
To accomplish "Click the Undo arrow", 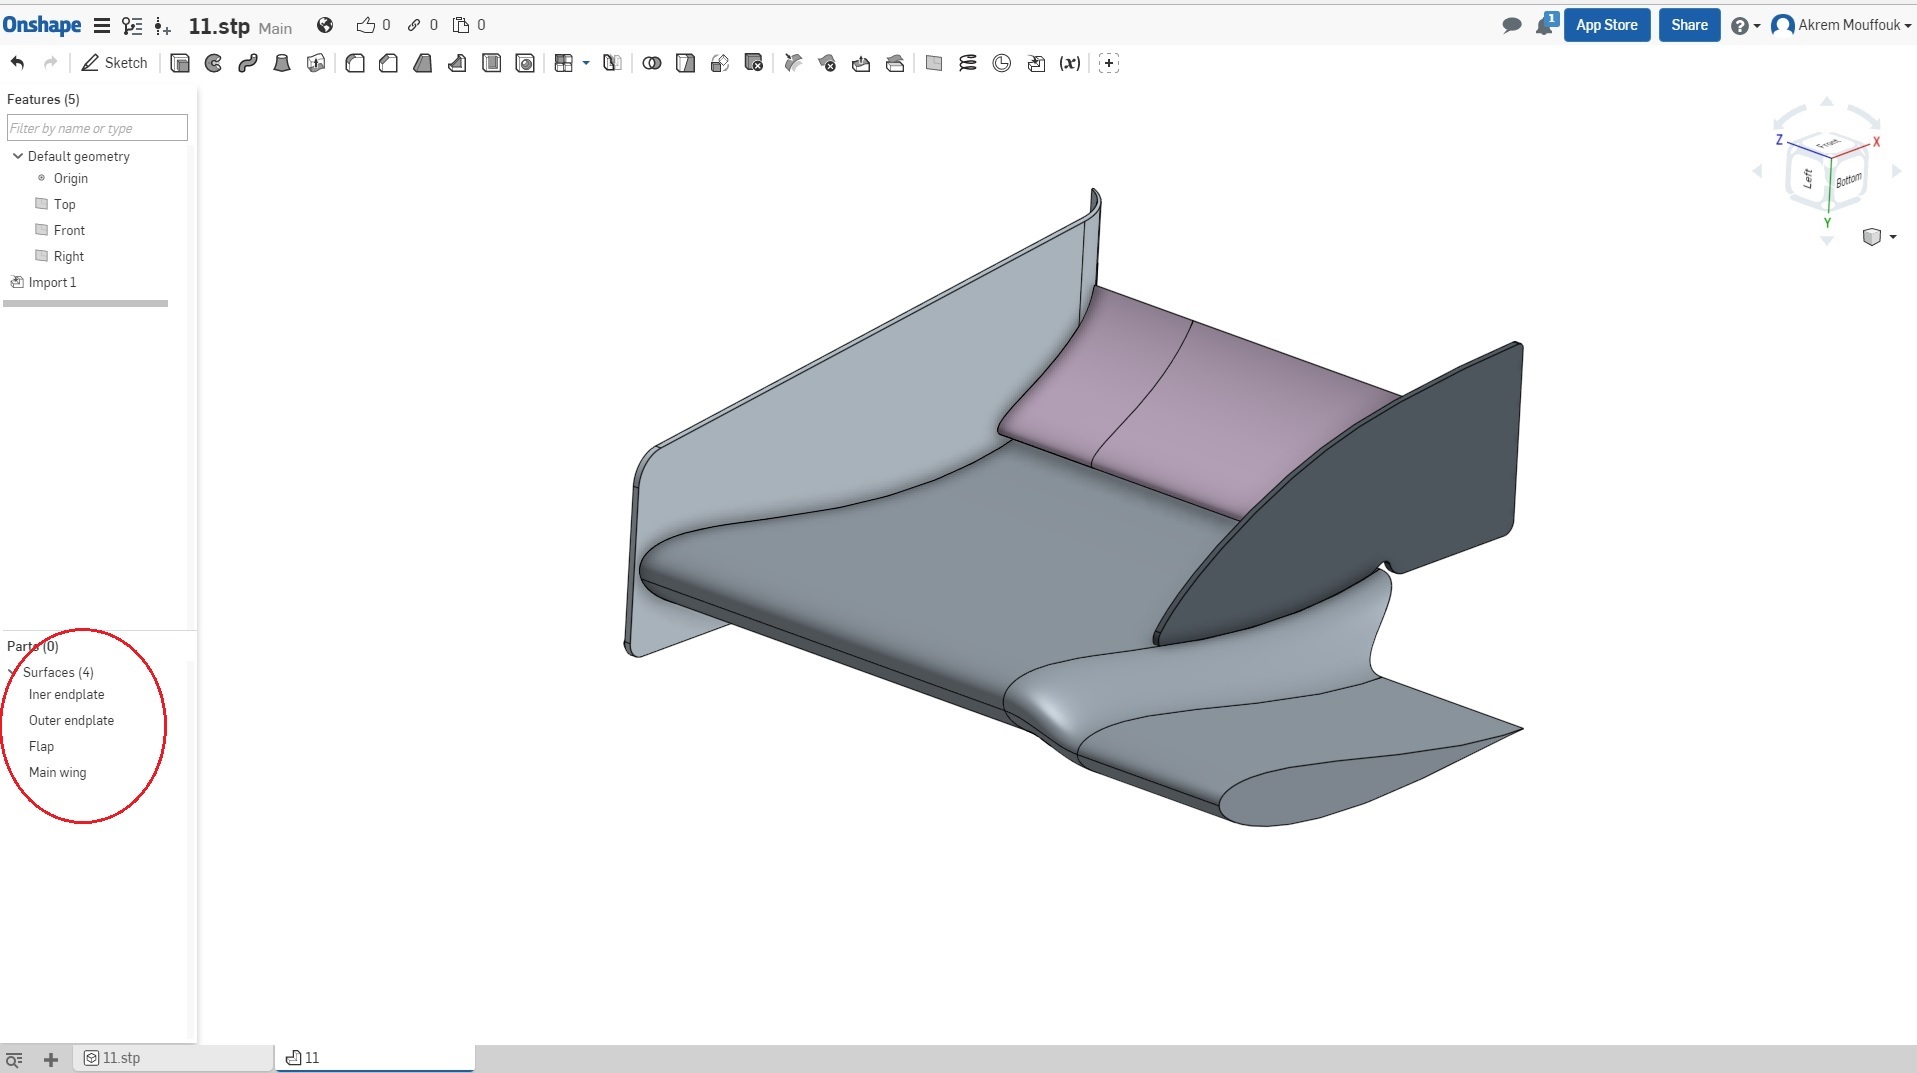I will [17, 63].
